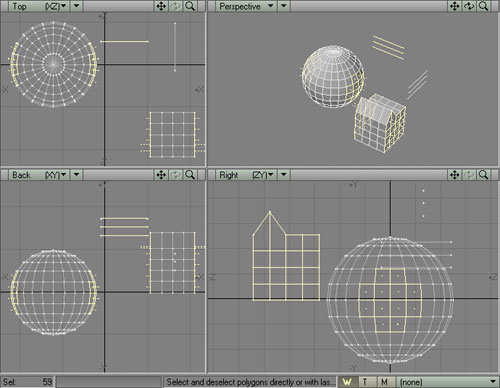Click the zoom magnifier in Back viewport
500x388 pixels.
pyautogui.click(x=190, y=175)
